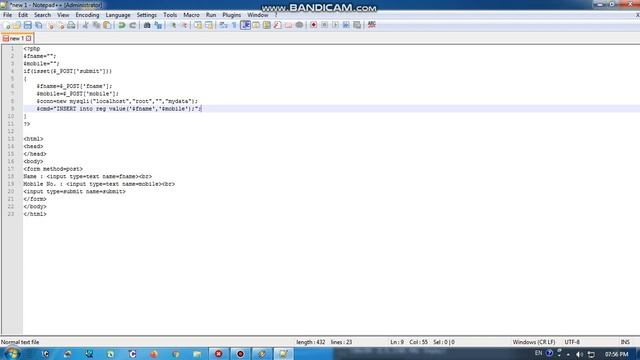Toggle synchronized vertical scrolling
This screenshot has height=360, width=640.
tap(198, 25)
